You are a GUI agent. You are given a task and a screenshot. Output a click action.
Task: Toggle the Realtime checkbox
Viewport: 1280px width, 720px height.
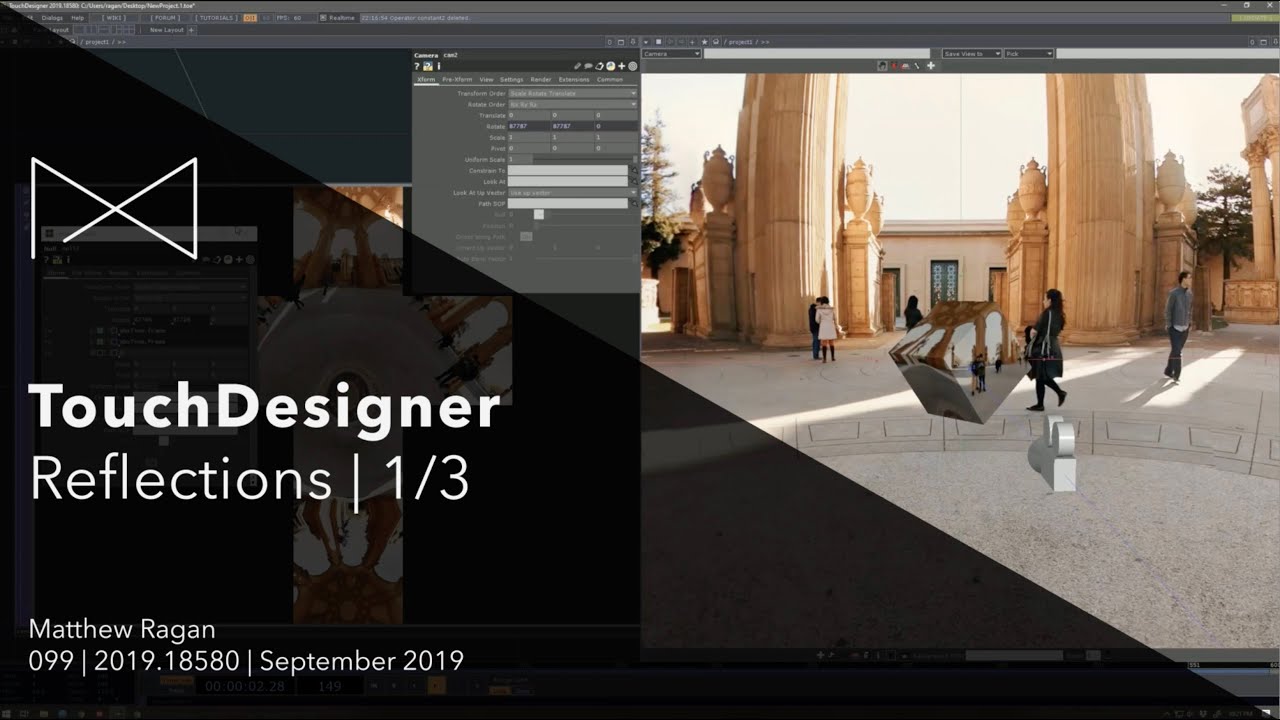point(322,18)
